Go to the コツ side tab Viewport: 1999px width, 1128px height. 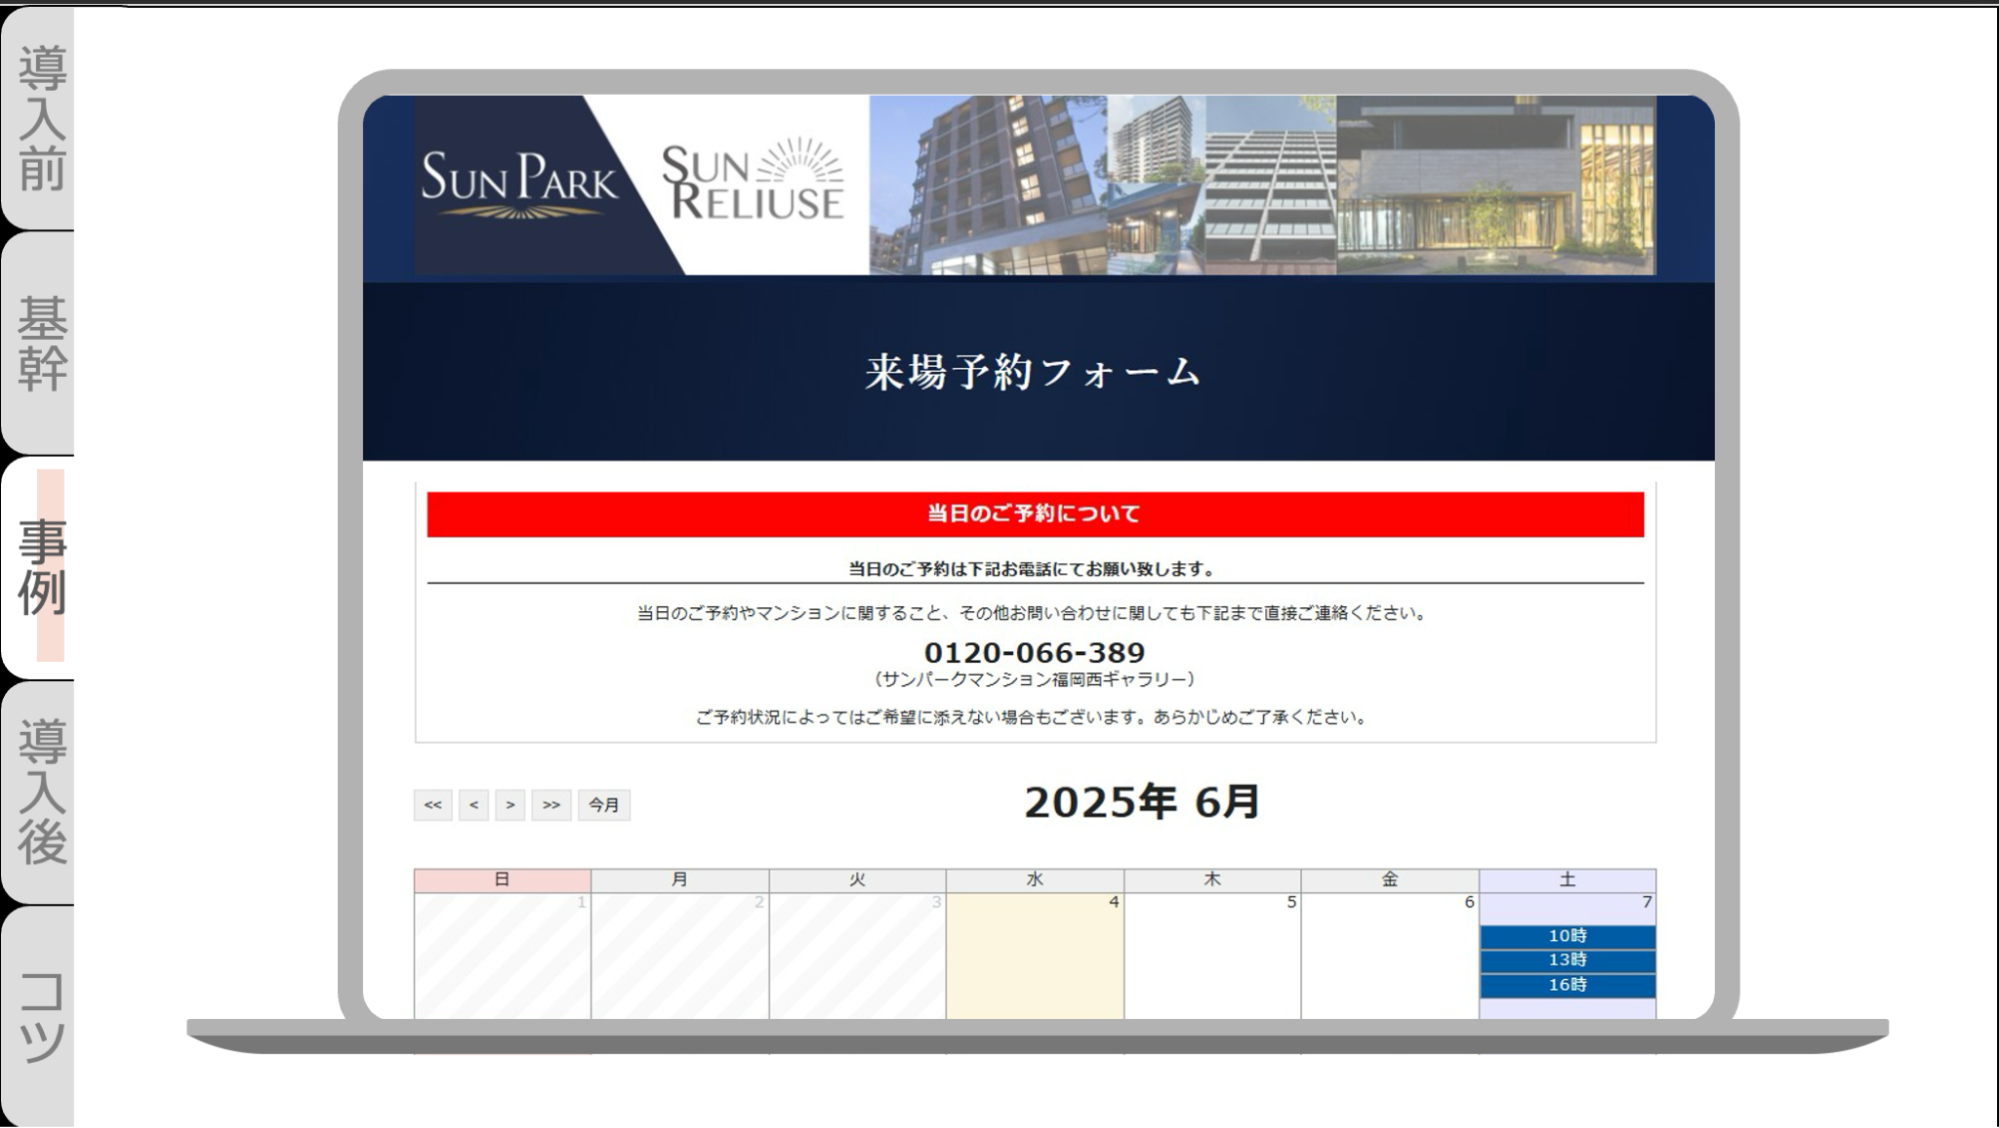pyautogui.click(x=38, y=1016)
